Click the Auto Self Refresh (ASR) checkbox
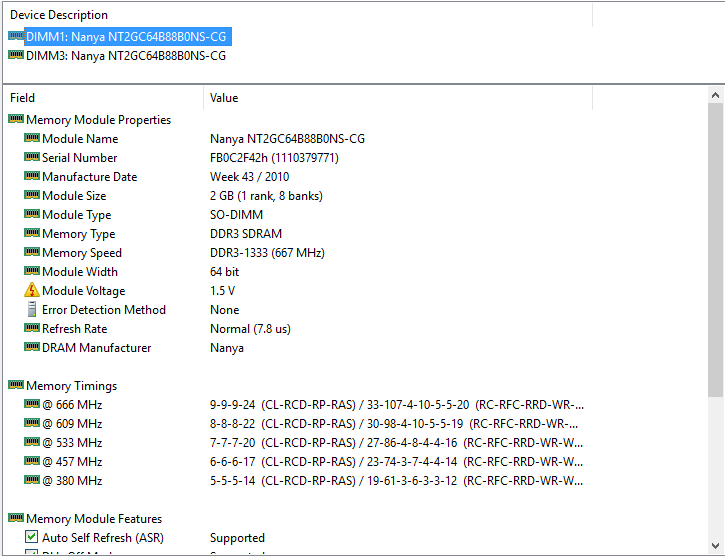Viewport: 725px width, 556px height. (31, 537)
